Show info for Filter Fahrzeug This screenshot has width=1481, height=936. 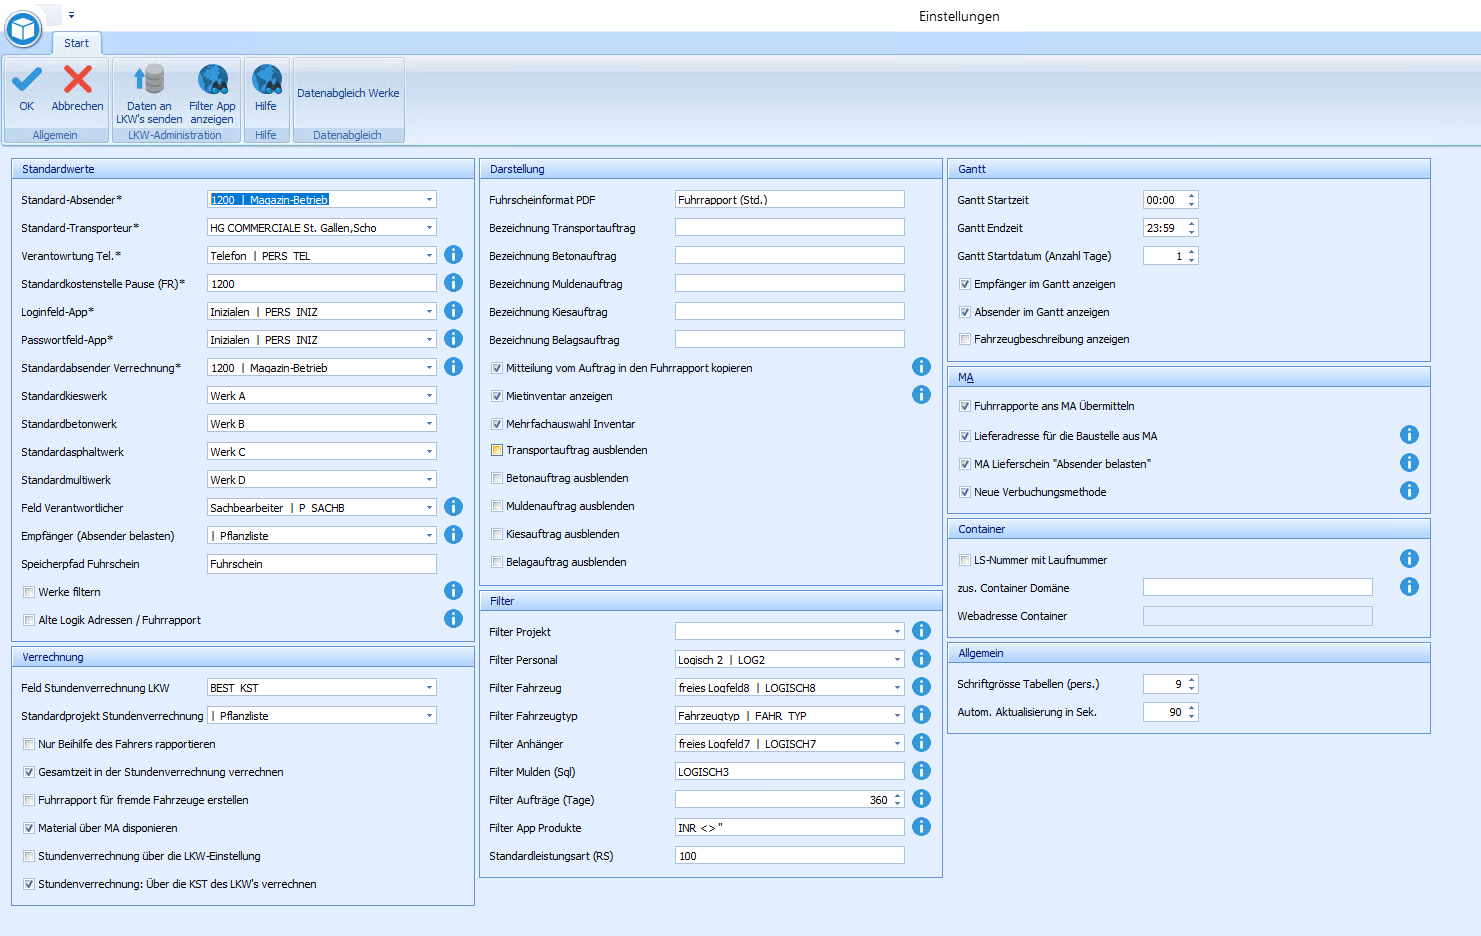click(x=922, y=687)
